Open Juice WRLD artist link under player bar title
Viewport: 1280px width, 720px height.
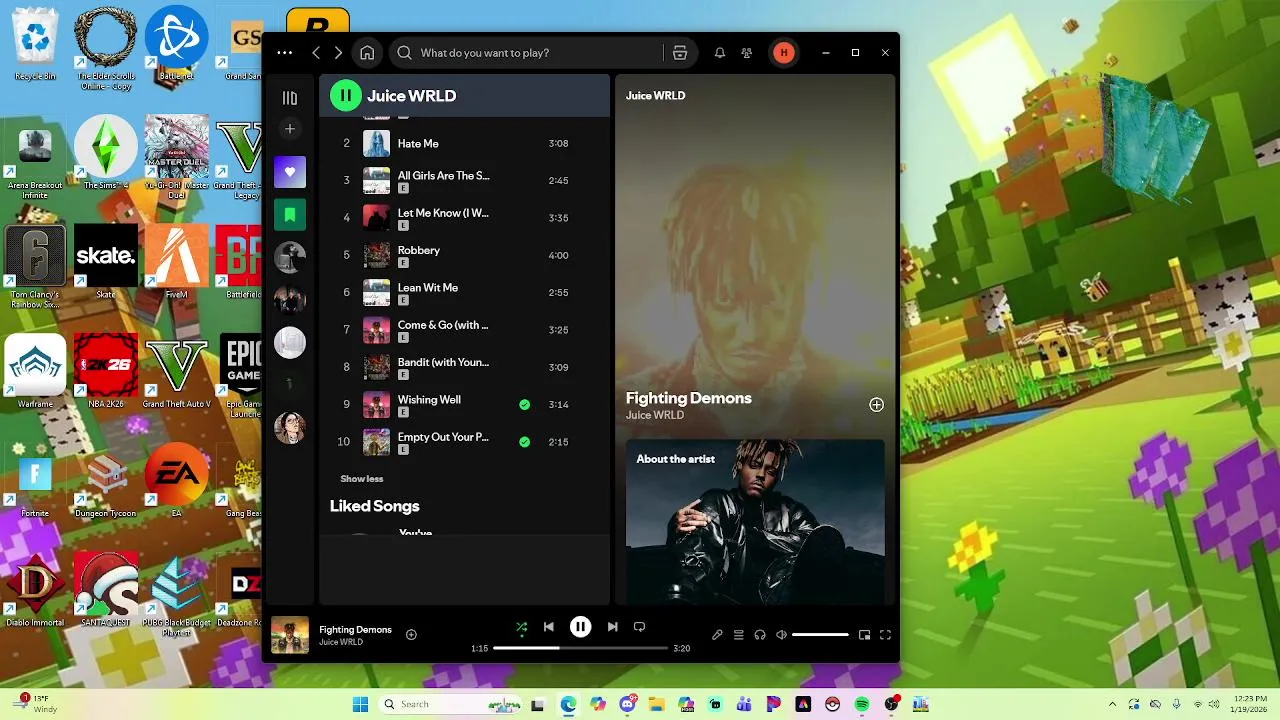pyautogui.click(x=341, y=642)
